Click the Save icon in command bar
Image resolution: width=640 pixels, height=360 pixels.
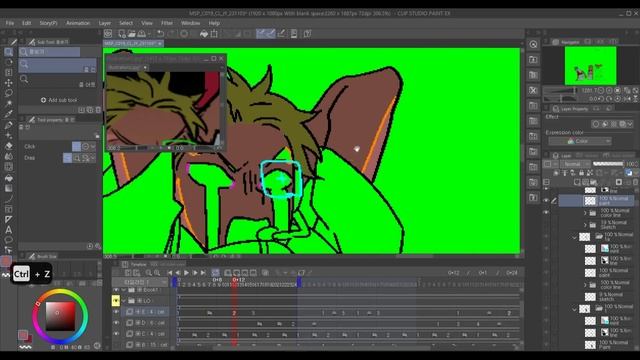point(142,34)
